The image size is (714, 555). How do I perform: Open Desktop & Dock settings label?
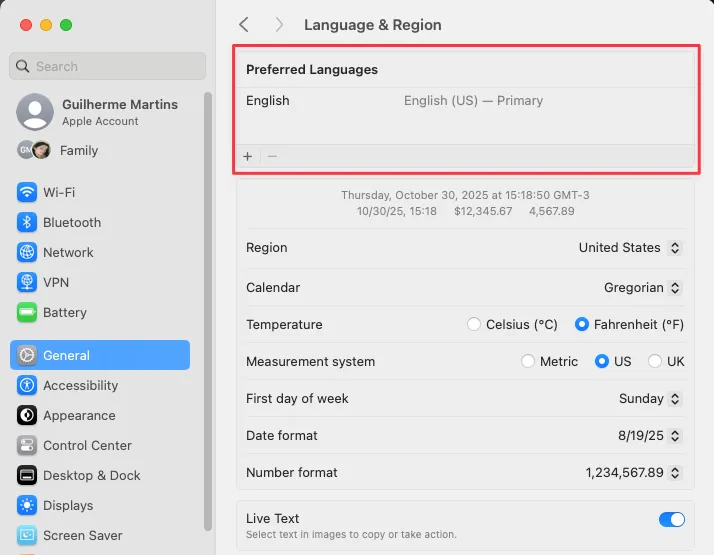click(92, 475)
